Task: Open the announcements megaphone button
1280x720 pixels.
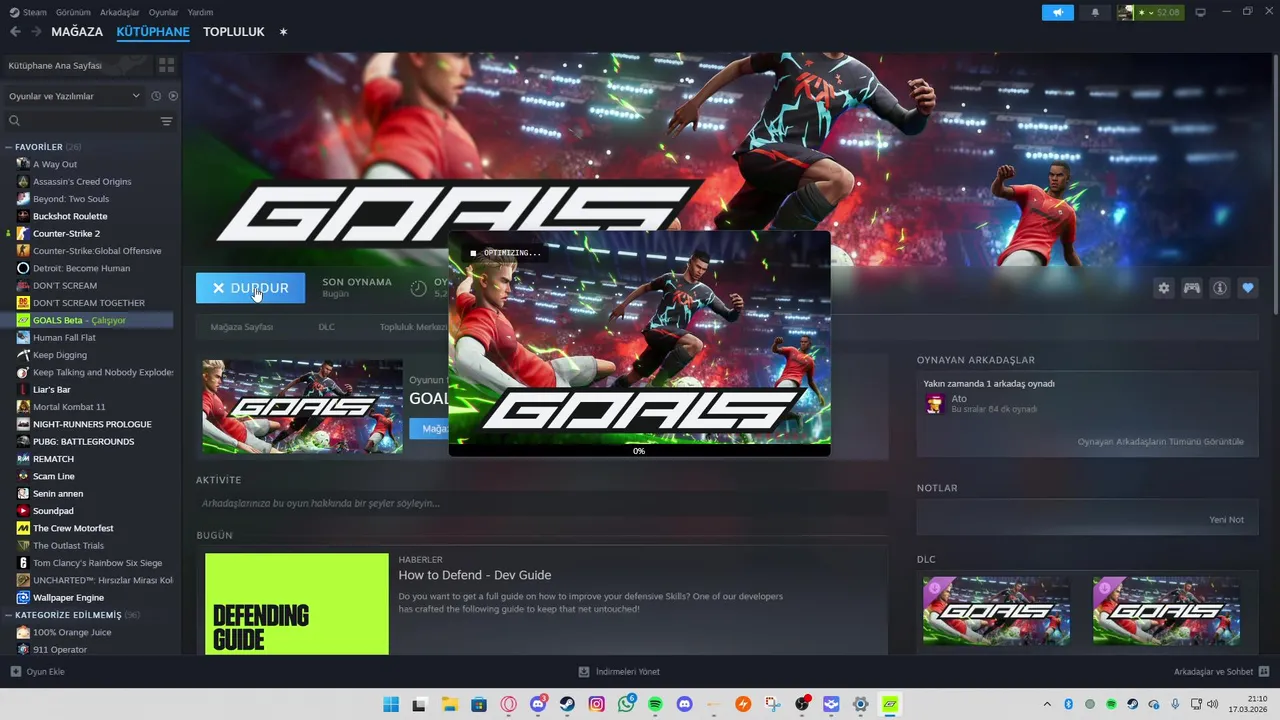Action: click(1057, 12)
